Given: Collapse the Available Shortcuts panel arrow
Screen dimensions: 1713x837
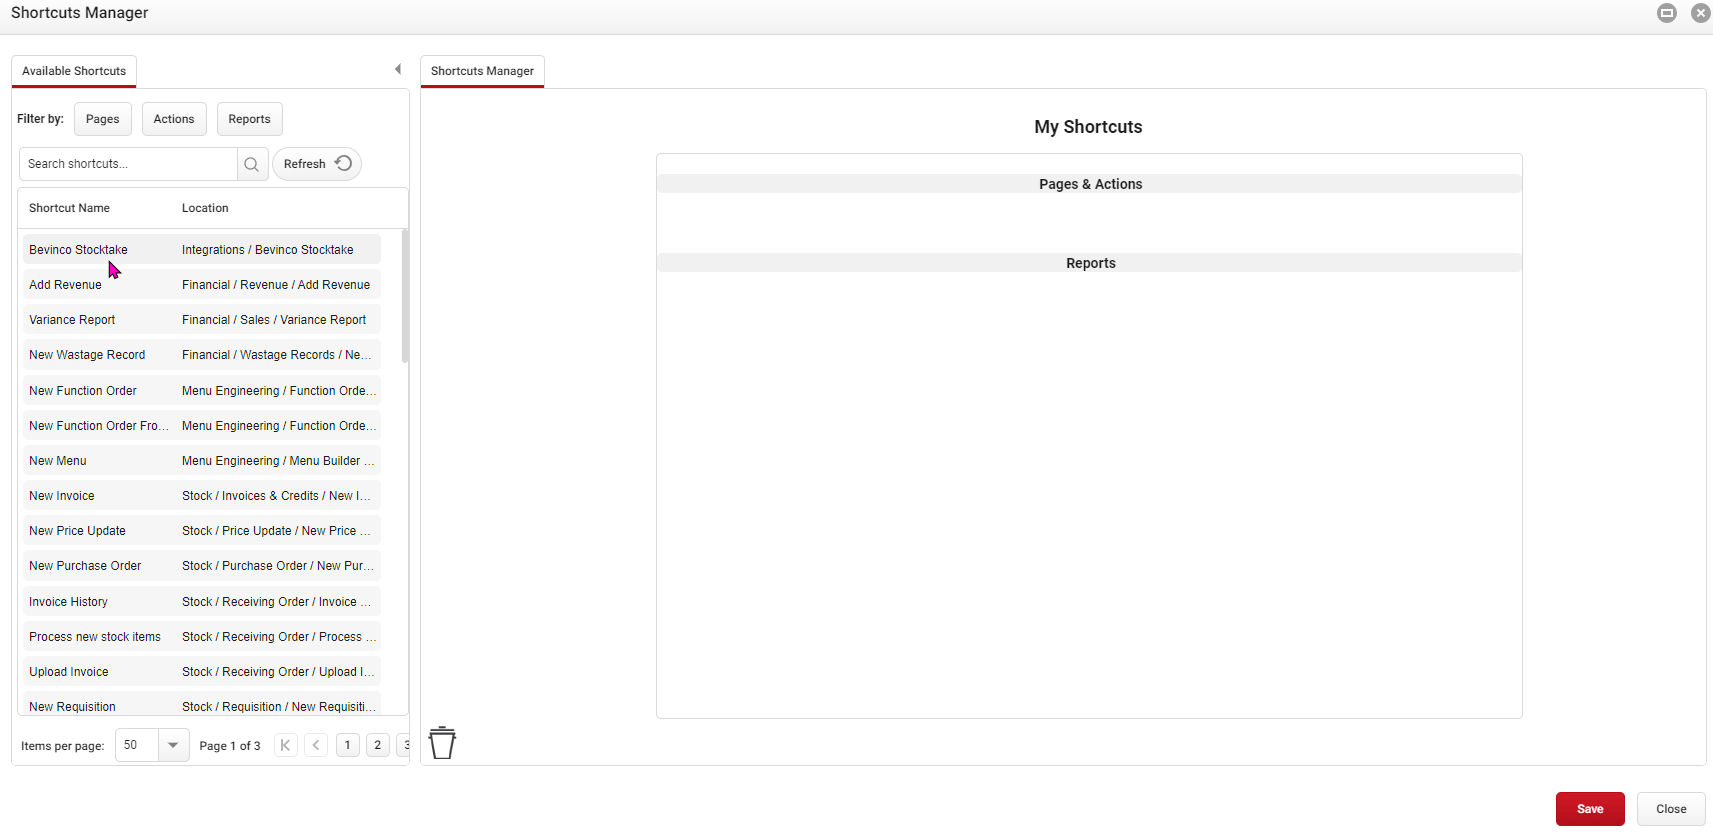Looking at the screenshot, I should pos(398,69).
